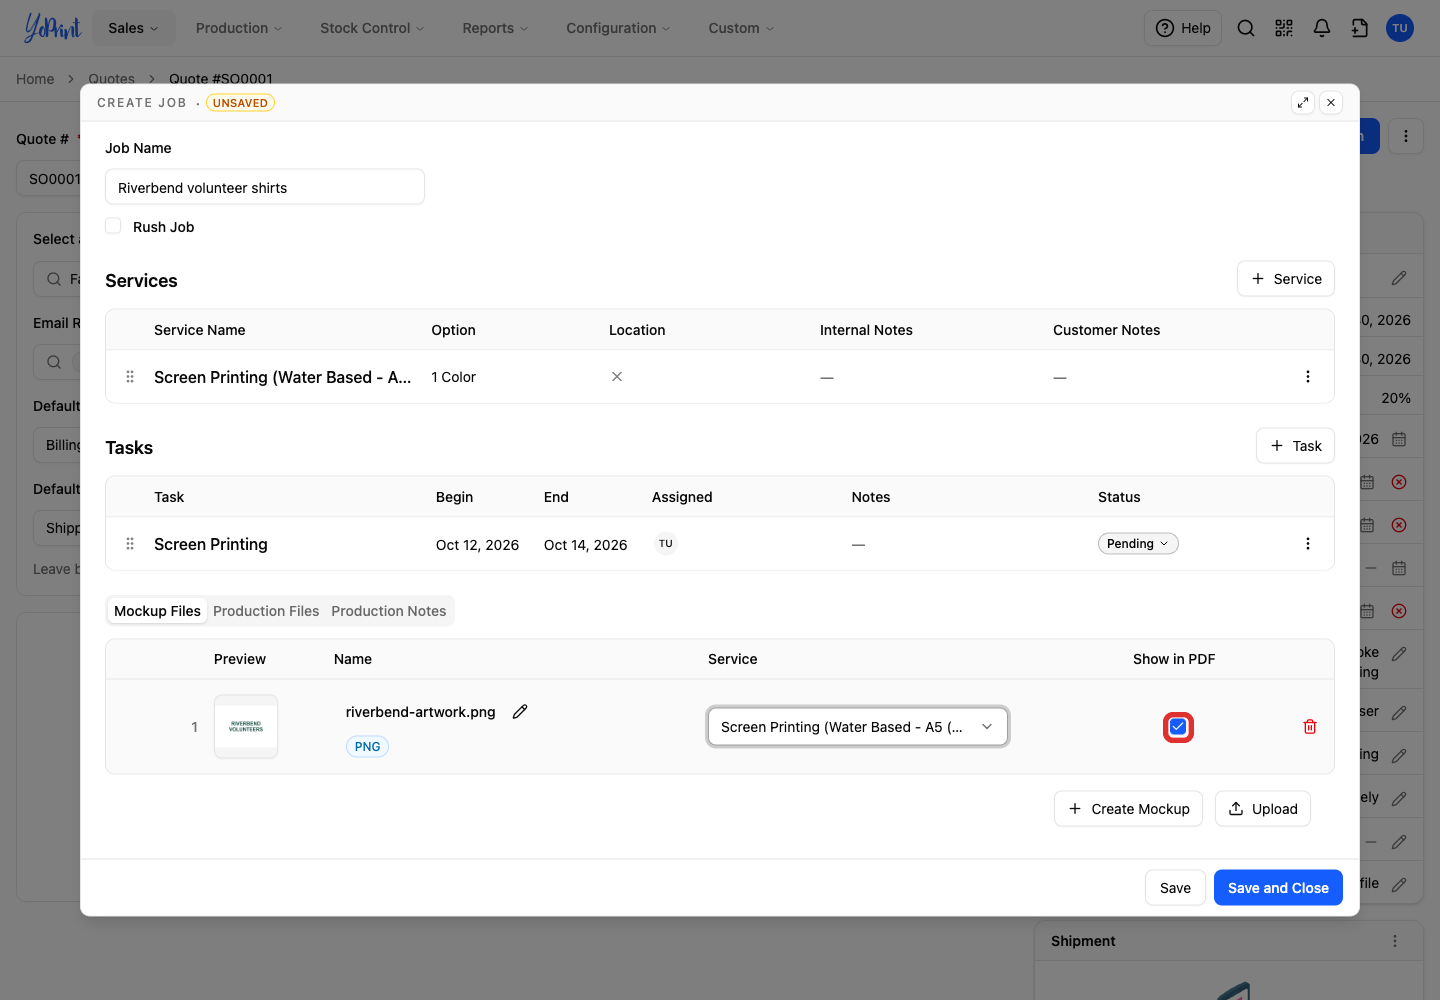
Task: Open the Shipment panel options menu
Action: pyautogui.click(x=1395, y=941)
